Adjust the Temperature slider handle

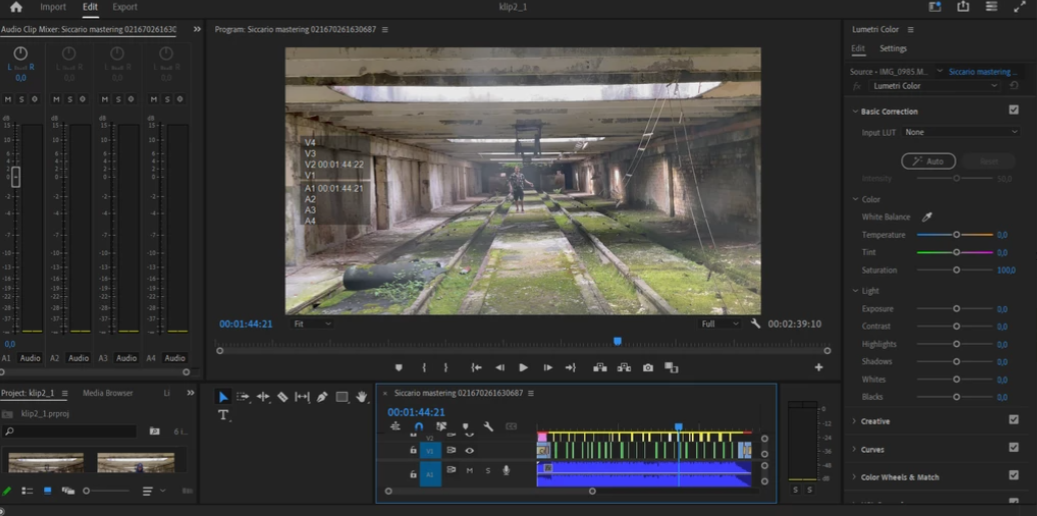click(956, 235)
